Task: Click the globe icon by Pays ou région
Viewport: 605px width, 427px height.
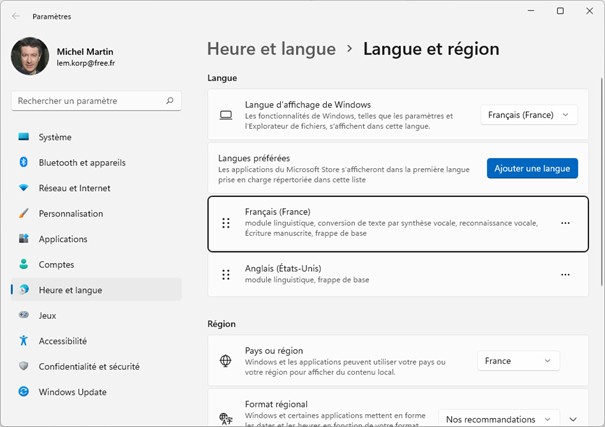Action: point(225,361)
